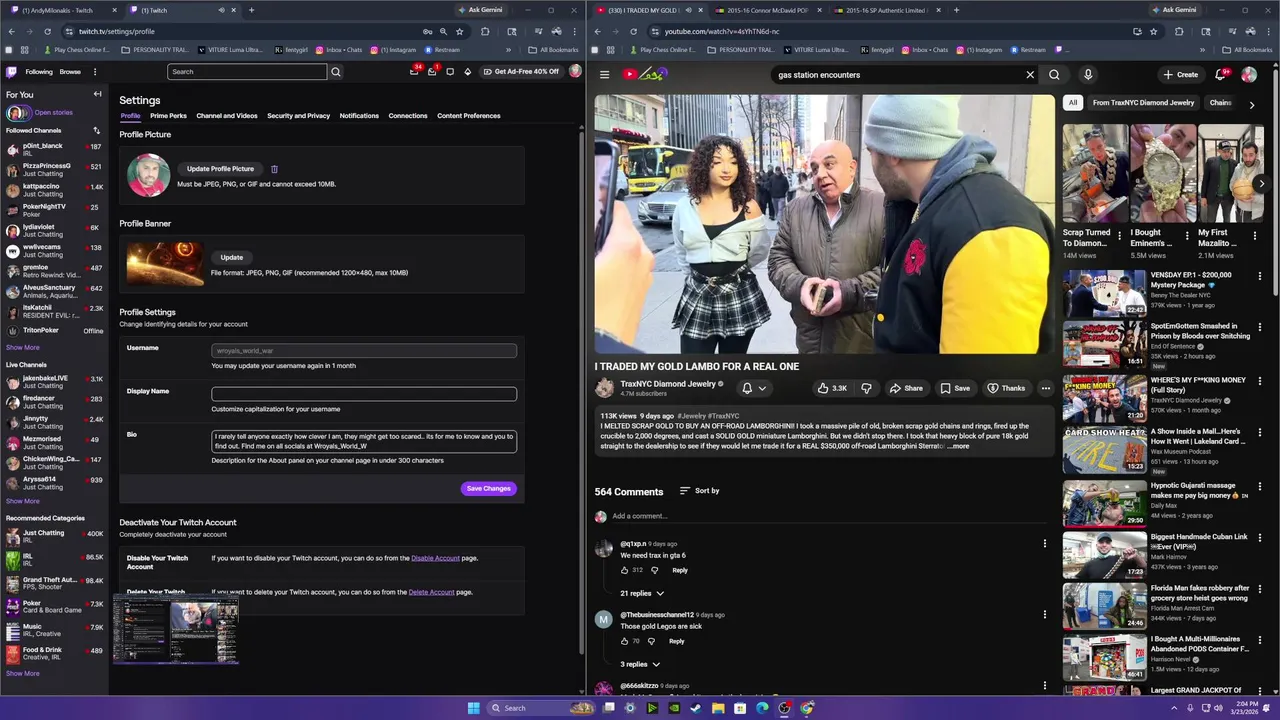The width and height of the screenshot is (1280, 720).
Task: Click Get Ad-Free 40% Off button
Action: click(x=521, y=72)
